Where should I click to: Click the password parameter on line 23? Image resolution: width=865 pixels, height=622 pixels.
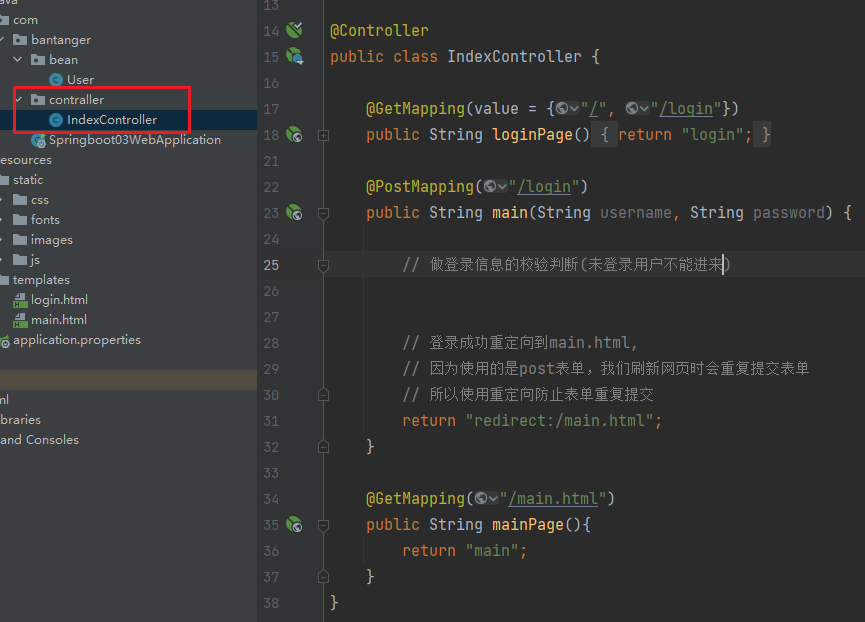(788, 213)
